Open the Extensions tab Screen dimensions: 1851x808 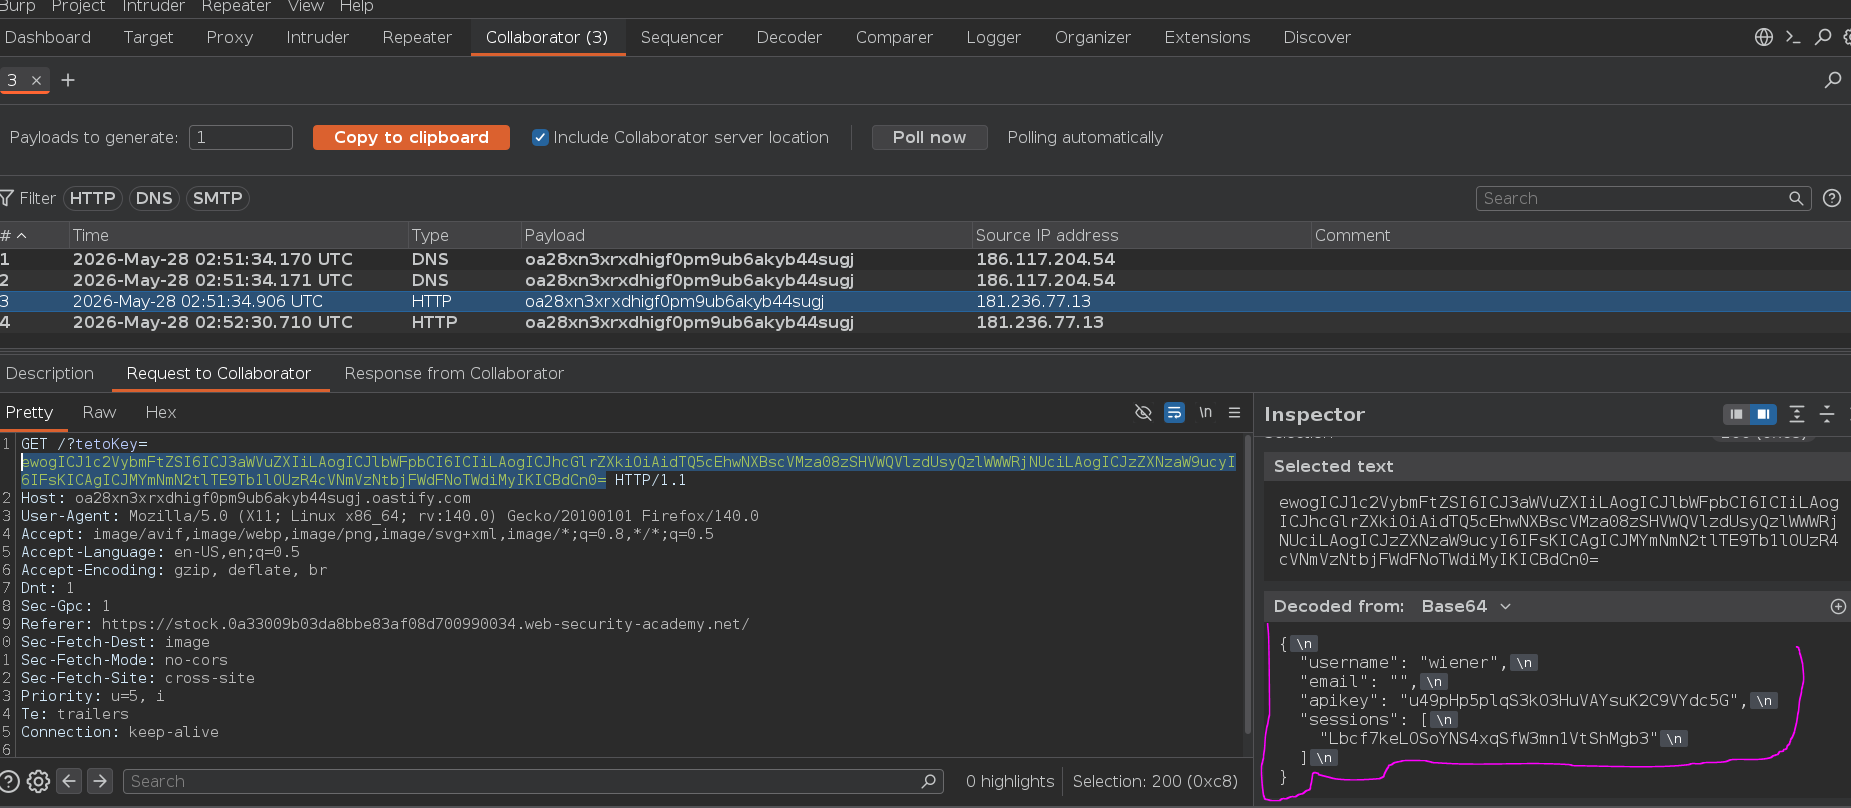1207,37
